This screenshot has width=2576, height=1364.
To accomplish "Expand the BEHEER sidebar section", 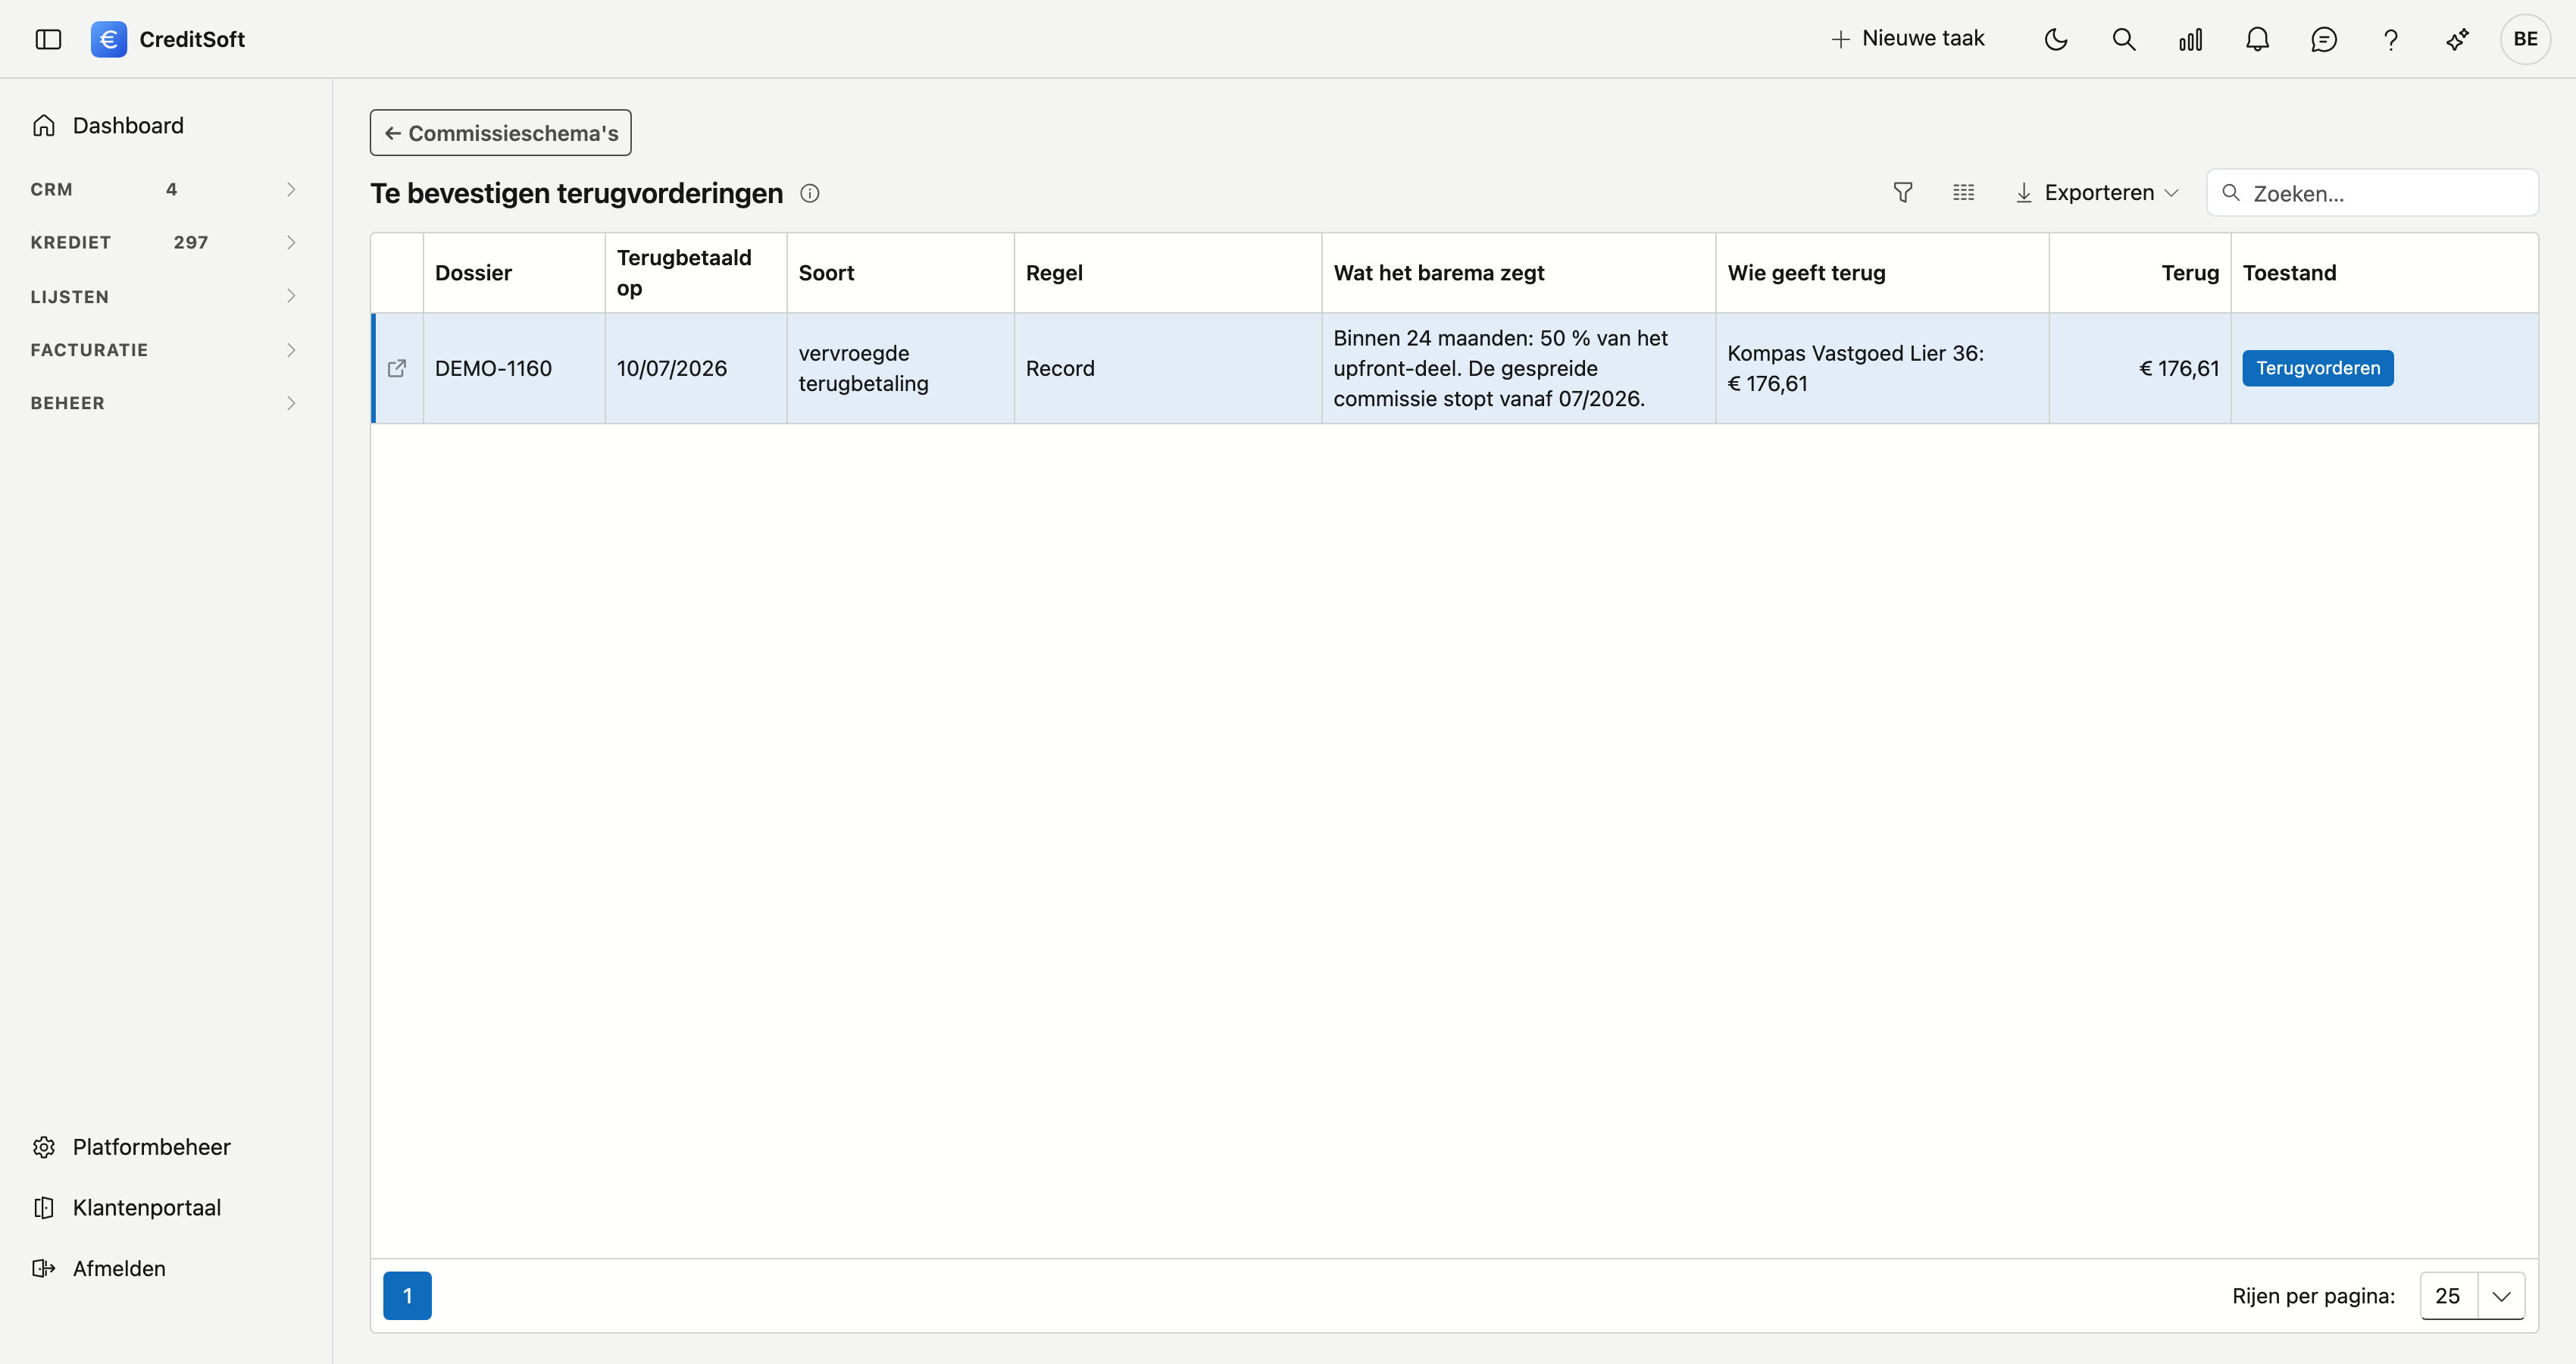I will pyautogui.click(x=165, y=403).
